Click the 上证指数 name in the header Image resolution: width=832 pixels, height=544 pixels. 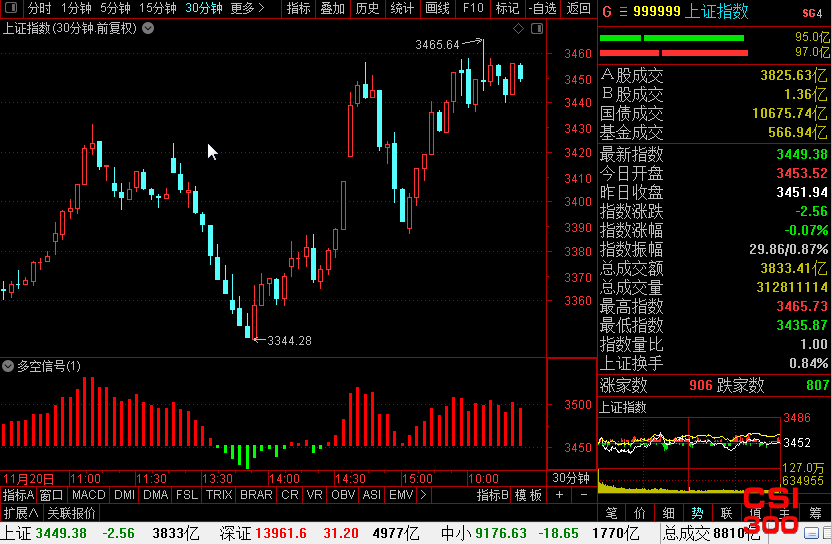tap(716, 11)
